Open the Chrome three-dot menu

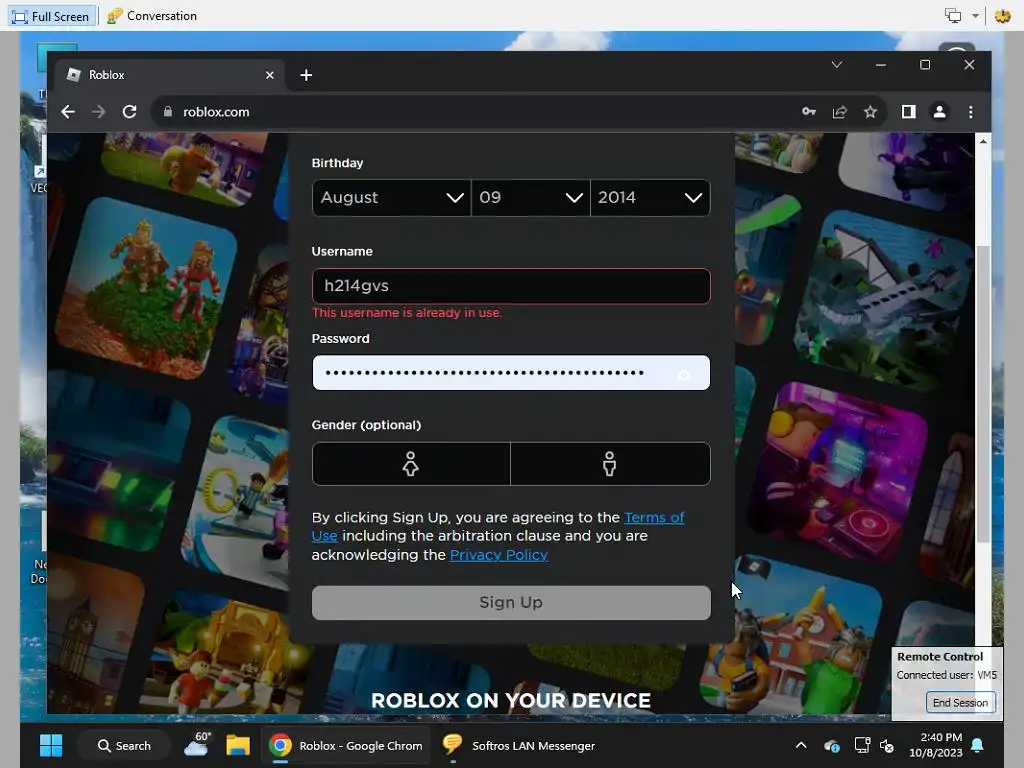tap(970, 112)
